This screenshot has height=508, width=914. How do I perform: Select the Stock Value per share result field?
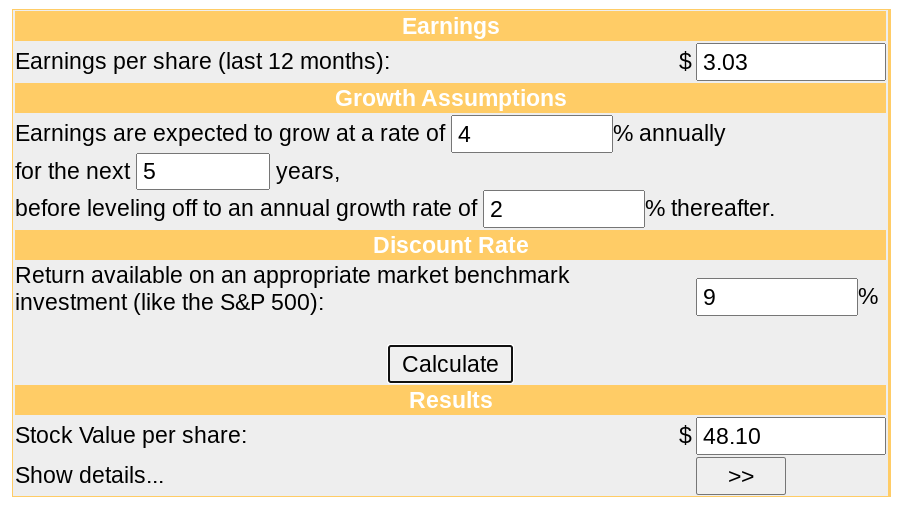point(790,436)
